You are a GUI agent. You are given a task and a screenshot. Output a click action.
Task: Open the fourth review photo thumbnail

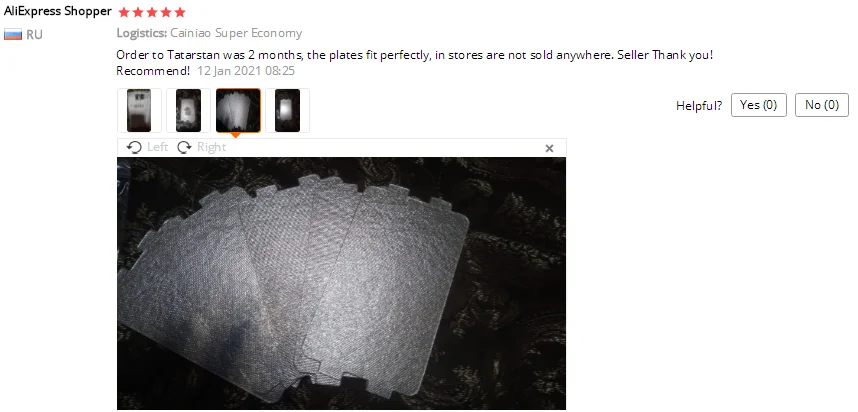tap(287, 111)
